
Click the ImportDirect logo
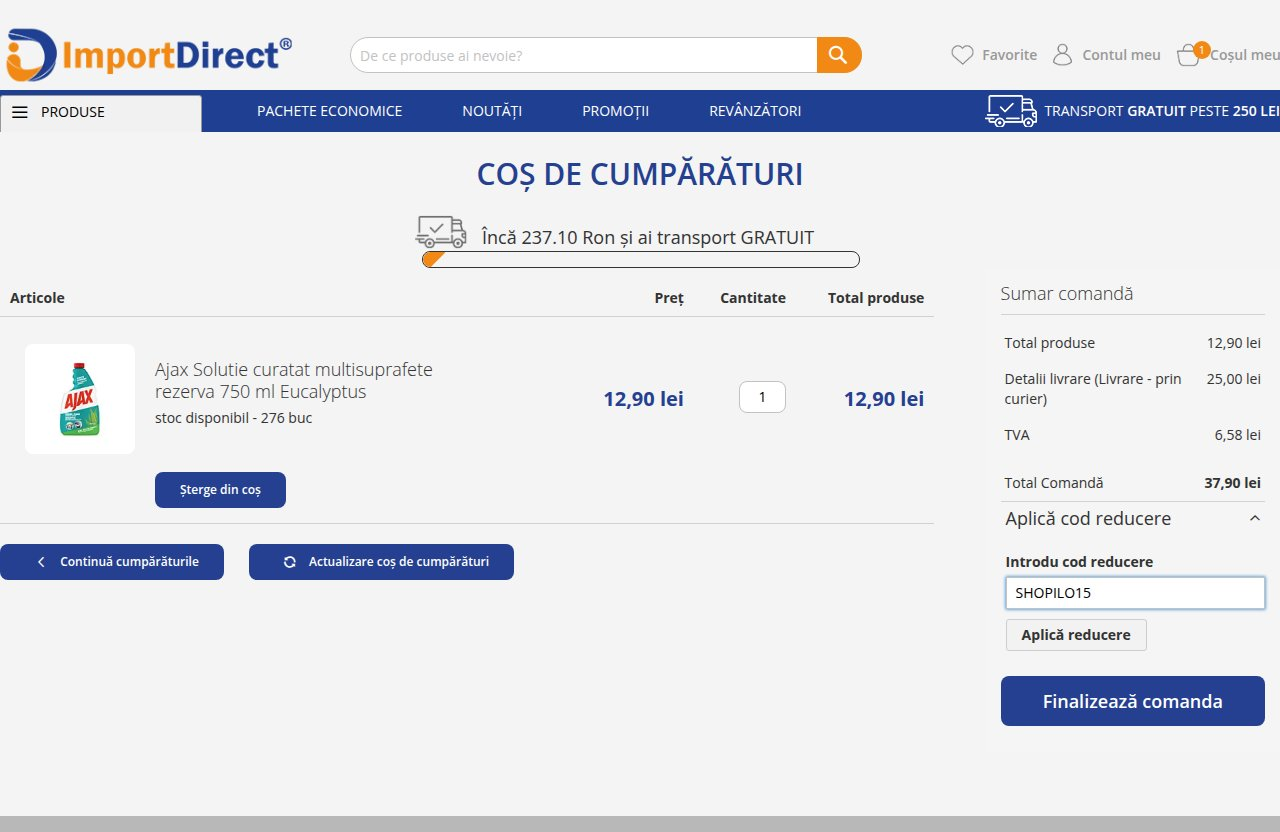(x=149, y=55)
